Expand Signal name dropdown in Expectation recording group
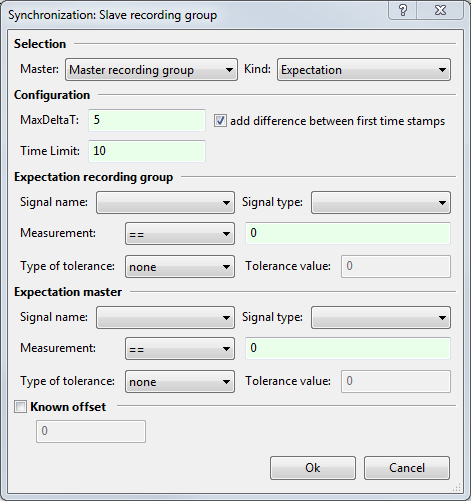This screenshot has height=501, width=471. click(x=165, y=202)
